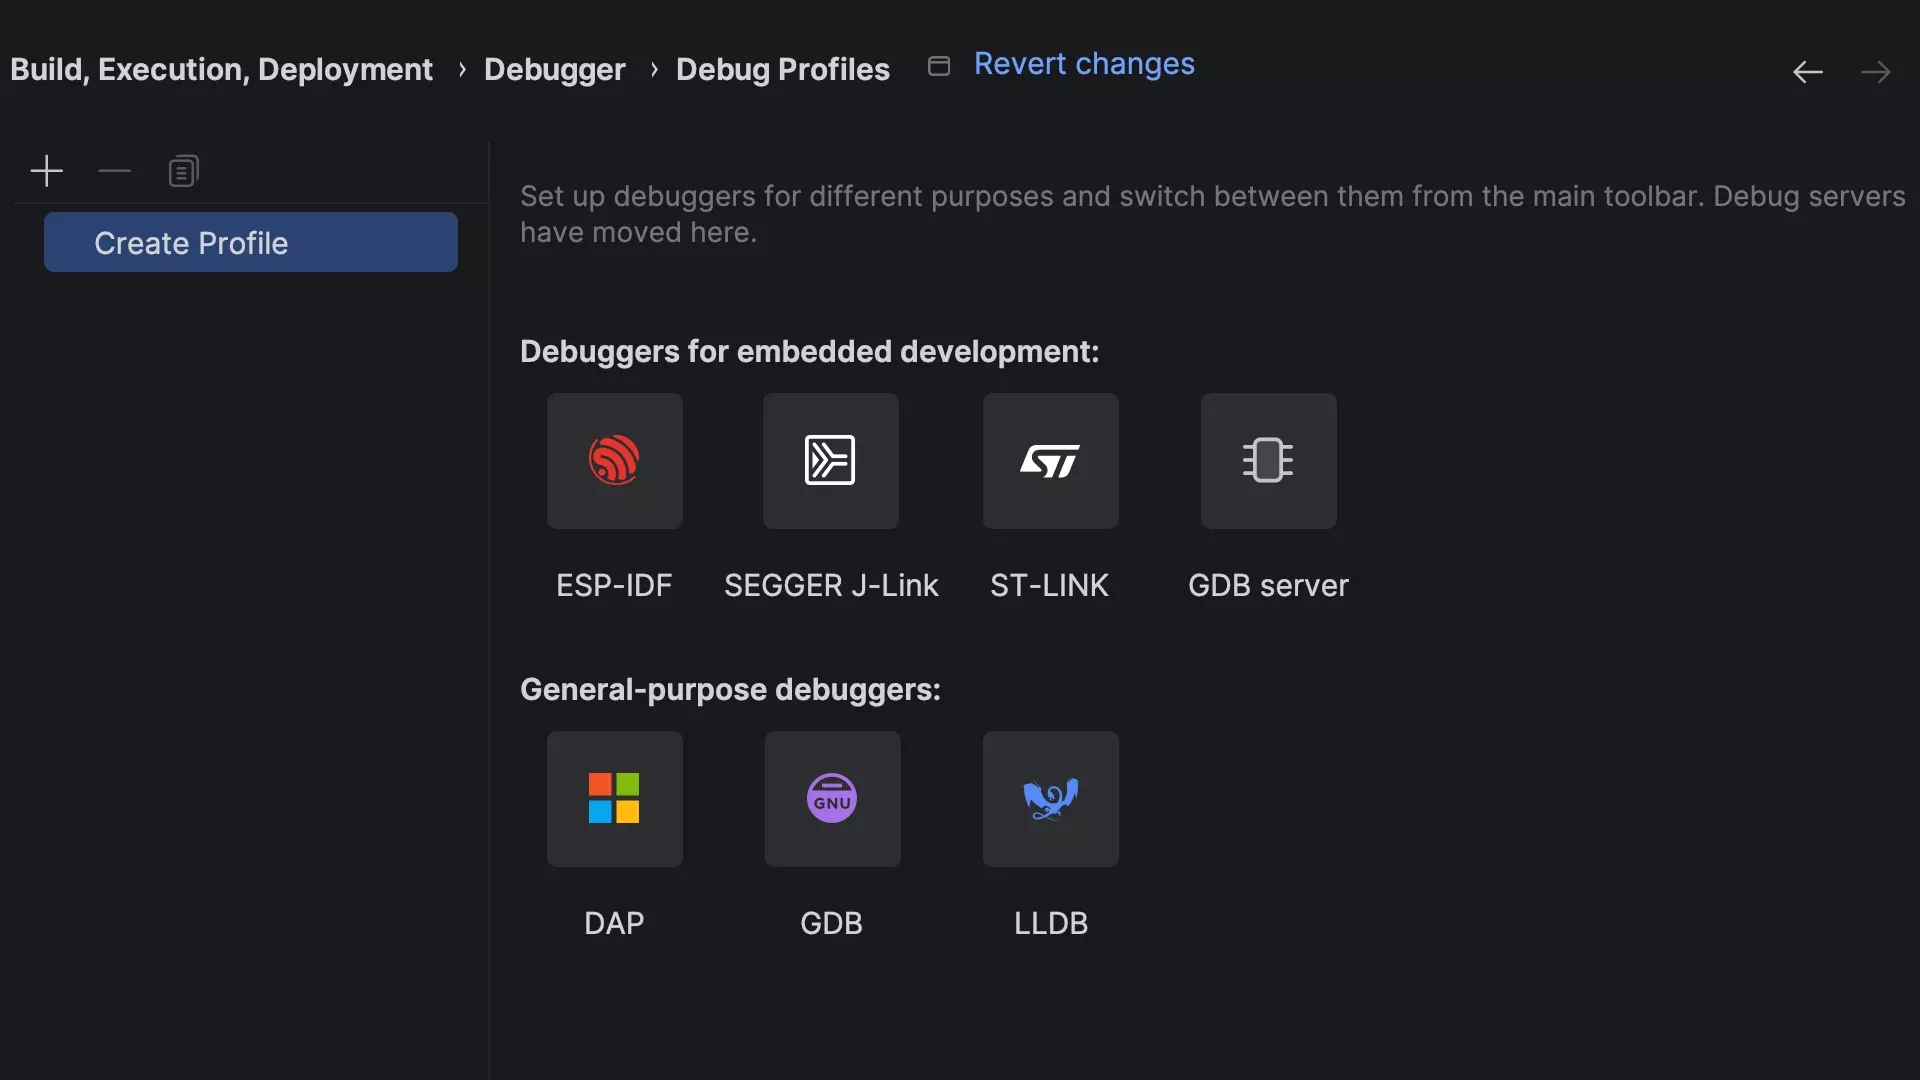
Task: Choose the ESP-IDF debugger icon
Action: click(x=615, y=461)
